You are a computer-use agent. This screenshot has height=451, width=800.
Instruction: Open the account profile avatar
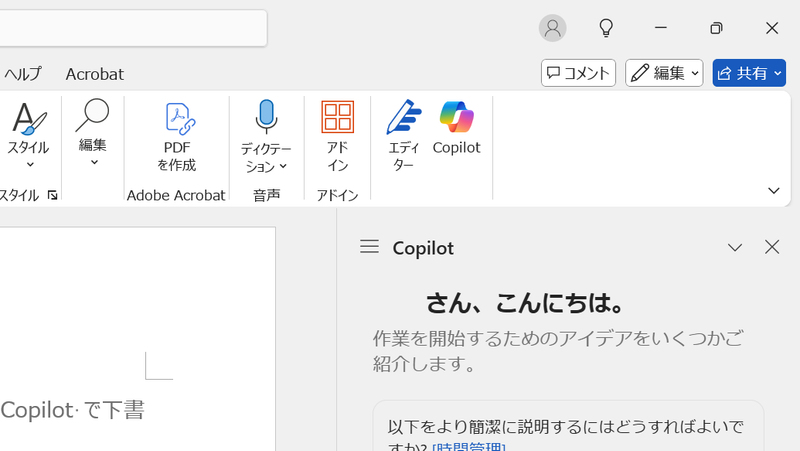point(553,28)
